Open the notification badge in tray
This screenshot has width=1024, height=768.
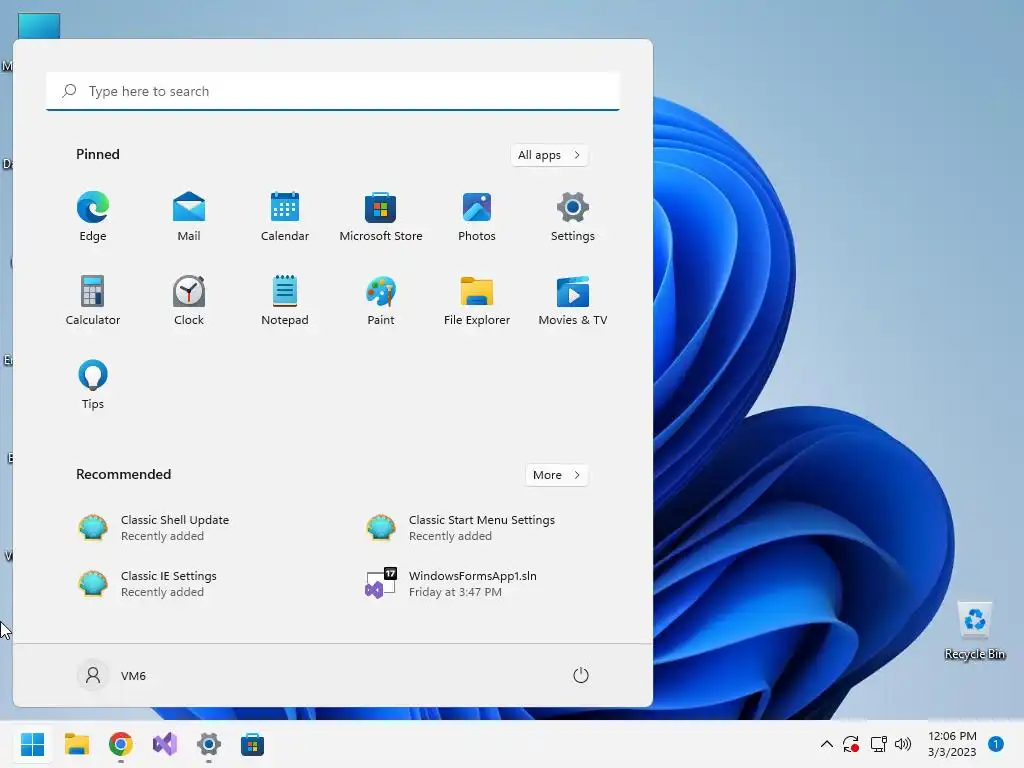pyautogui.click(x=996, y=744)
